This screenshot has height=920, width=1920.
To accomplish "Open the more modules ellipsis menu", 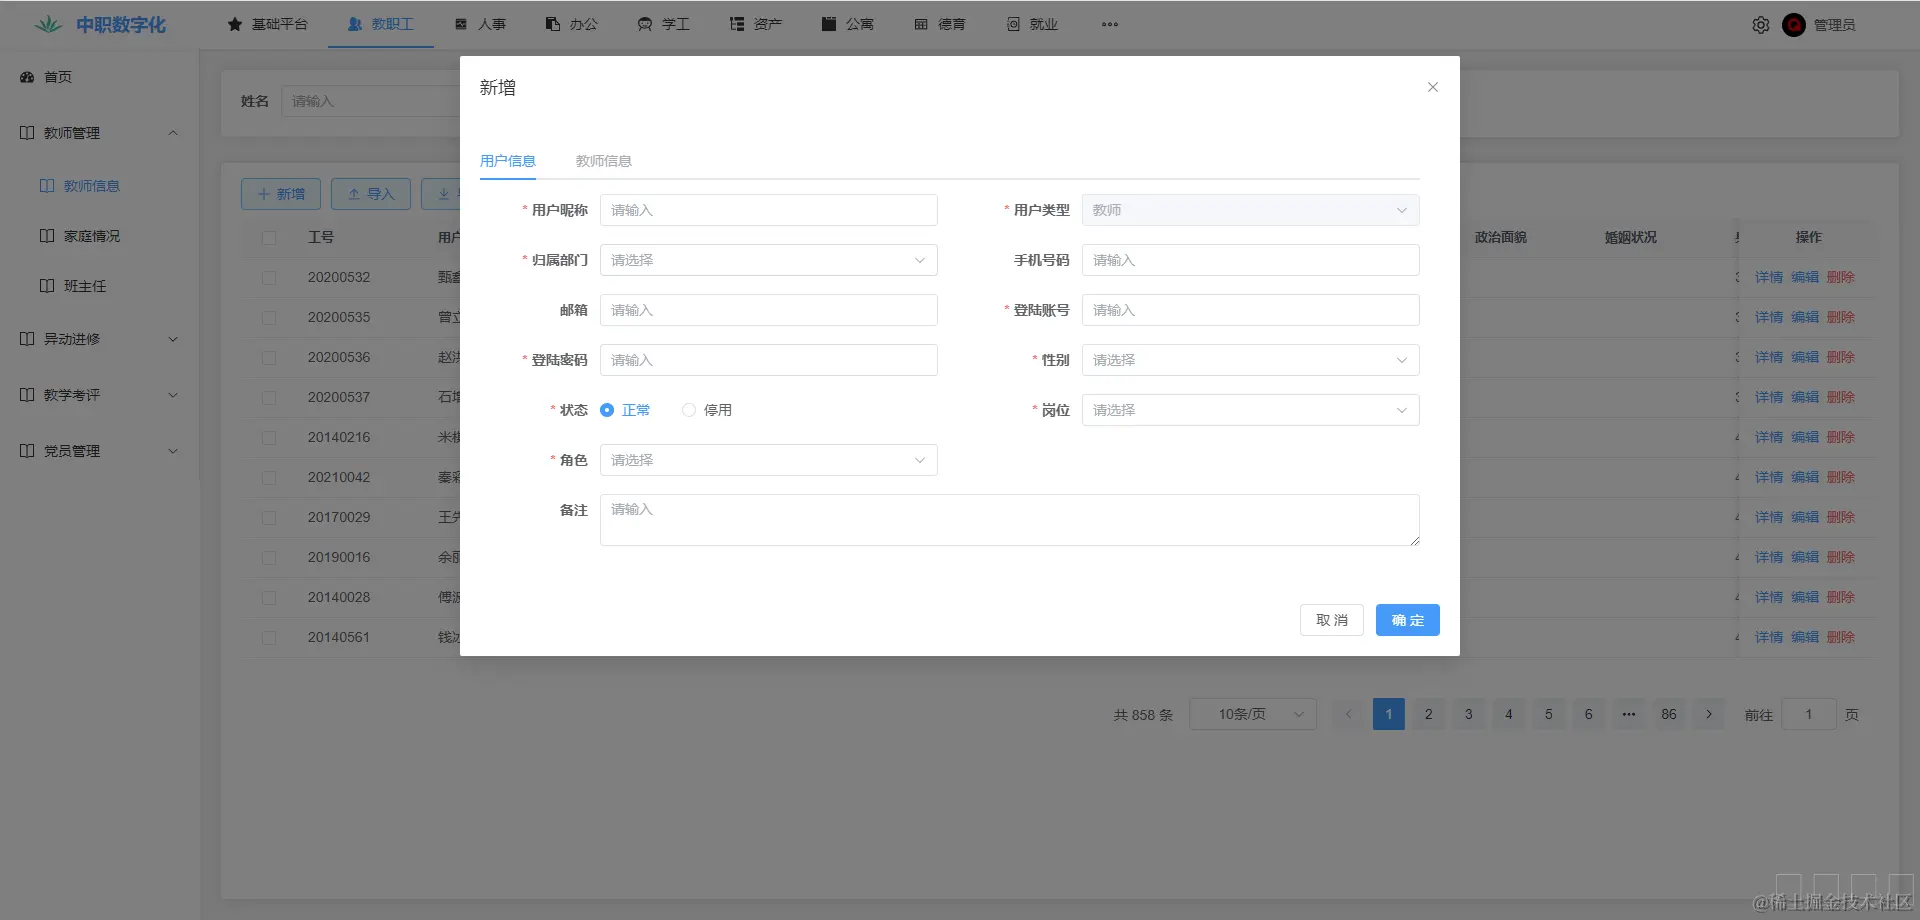I will (x=1110, y=24).
